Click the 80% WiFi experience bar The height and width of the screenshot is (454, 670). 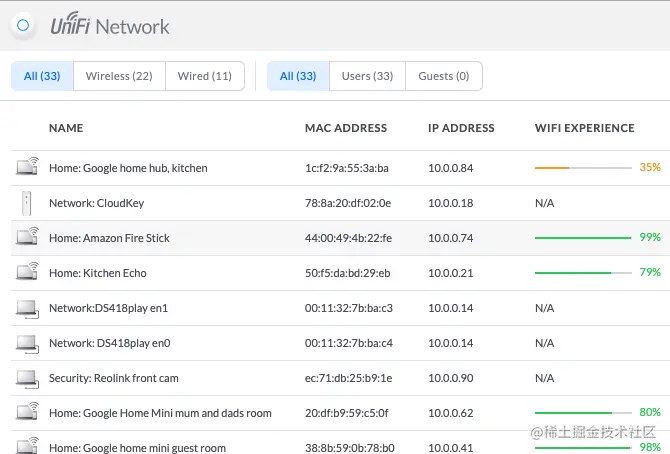pyautogui.click(x=583, y=413)
